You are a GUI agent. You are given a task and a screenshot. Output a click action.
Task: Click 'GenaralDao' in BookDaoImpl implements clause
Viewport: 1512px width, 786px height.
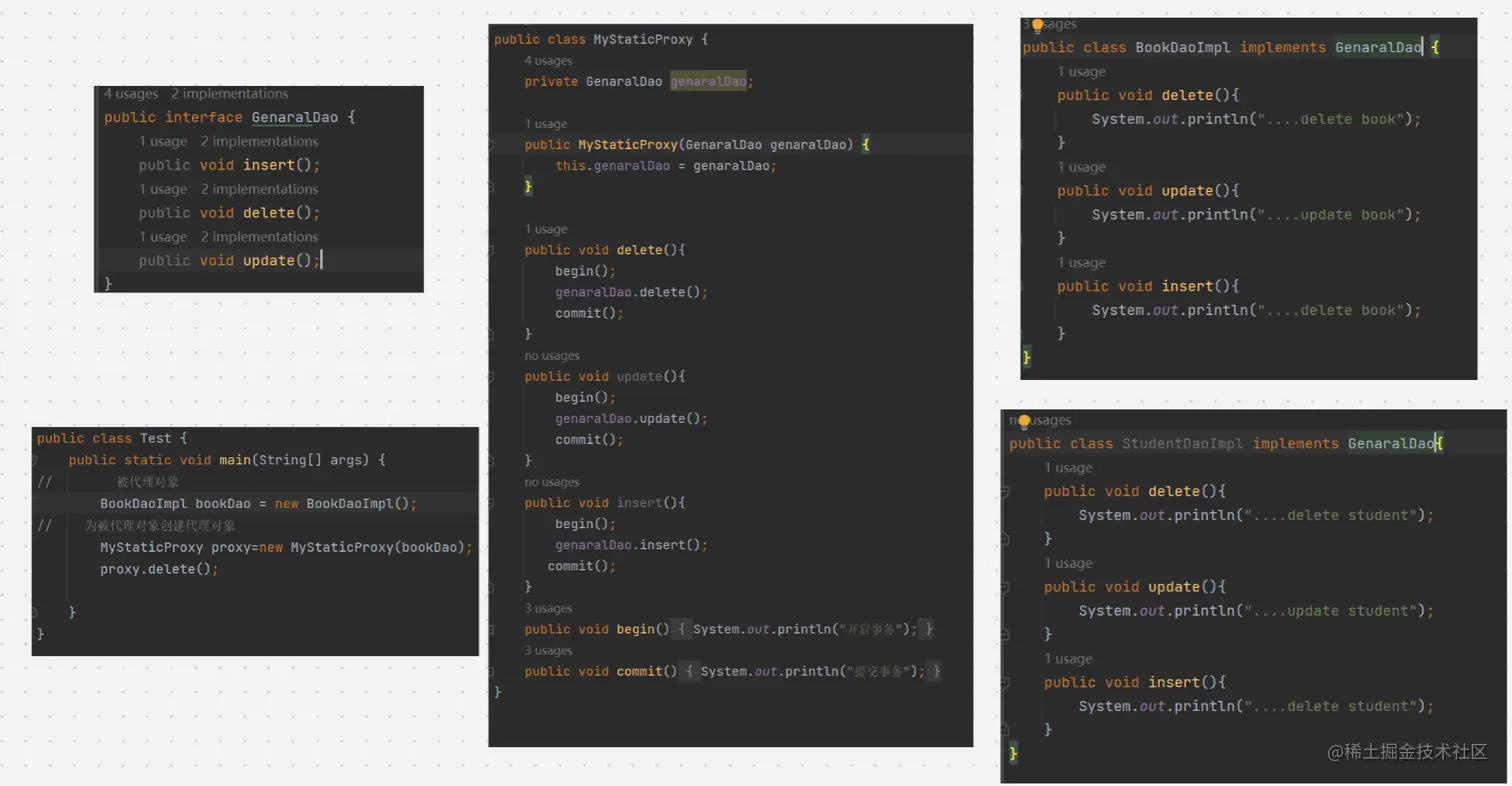(x=1379, y=48)
